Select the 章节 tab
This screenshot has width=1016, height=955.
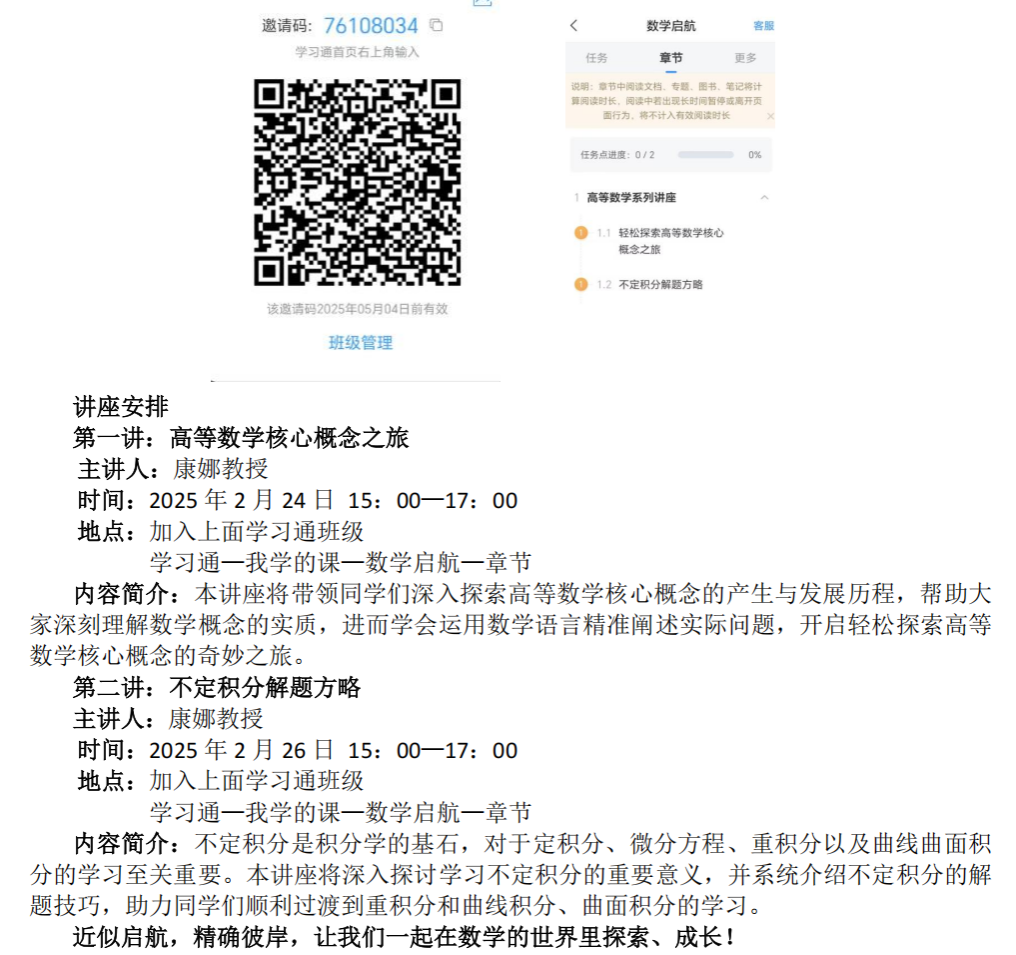670,58
